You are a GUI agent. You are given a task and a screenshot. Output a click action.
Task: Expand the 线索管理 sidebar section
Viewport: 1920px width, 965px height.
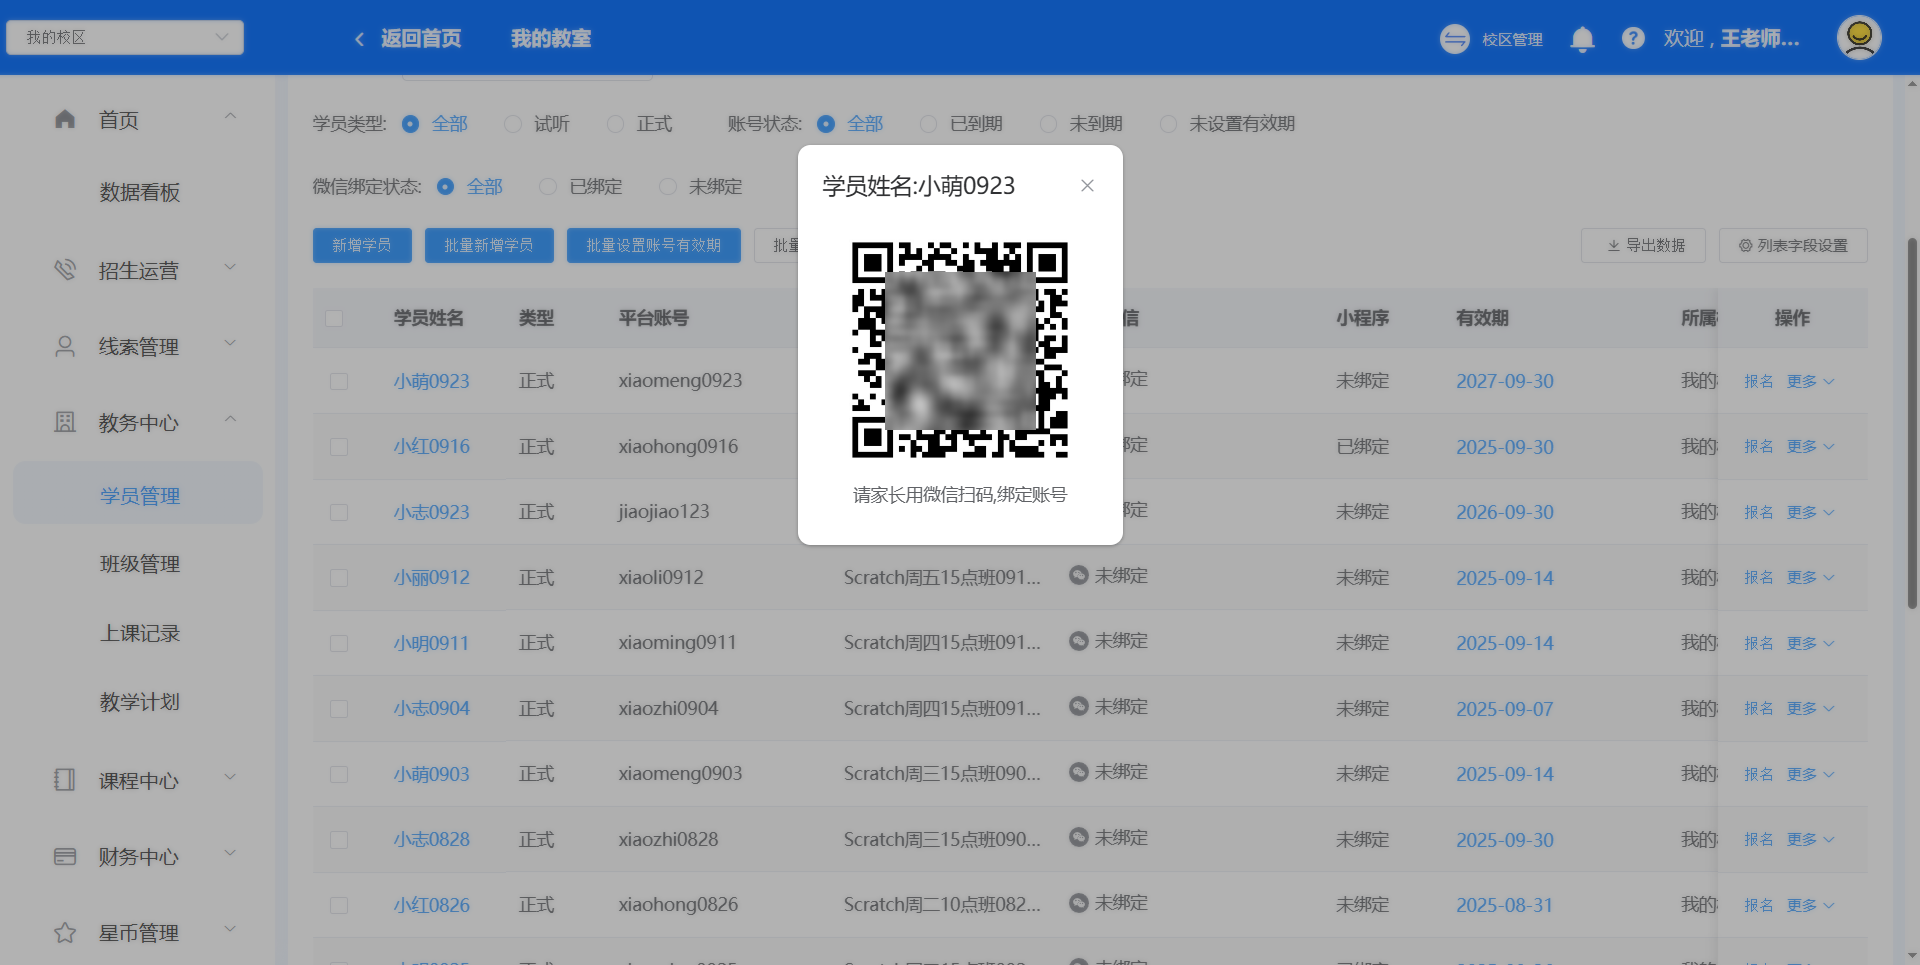click(230, 343)
